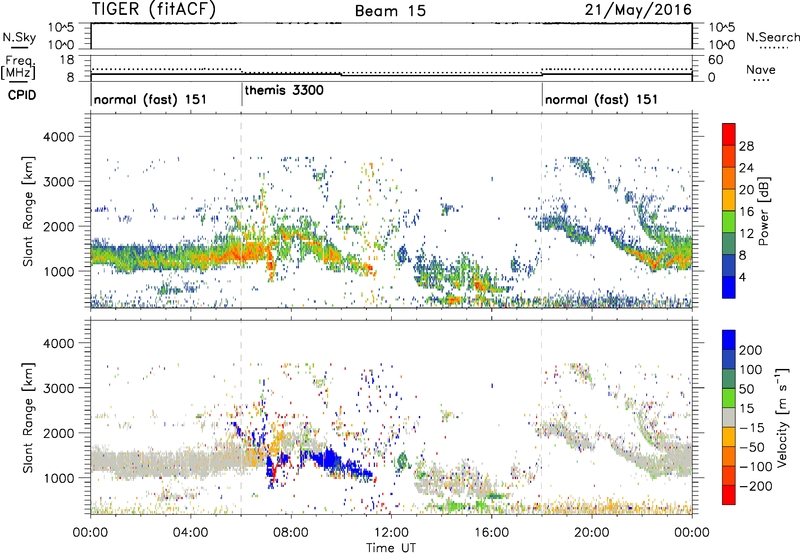Click the 18 tick on frequency axis
This screenshot has width=800, height=554.
point(67,60)
